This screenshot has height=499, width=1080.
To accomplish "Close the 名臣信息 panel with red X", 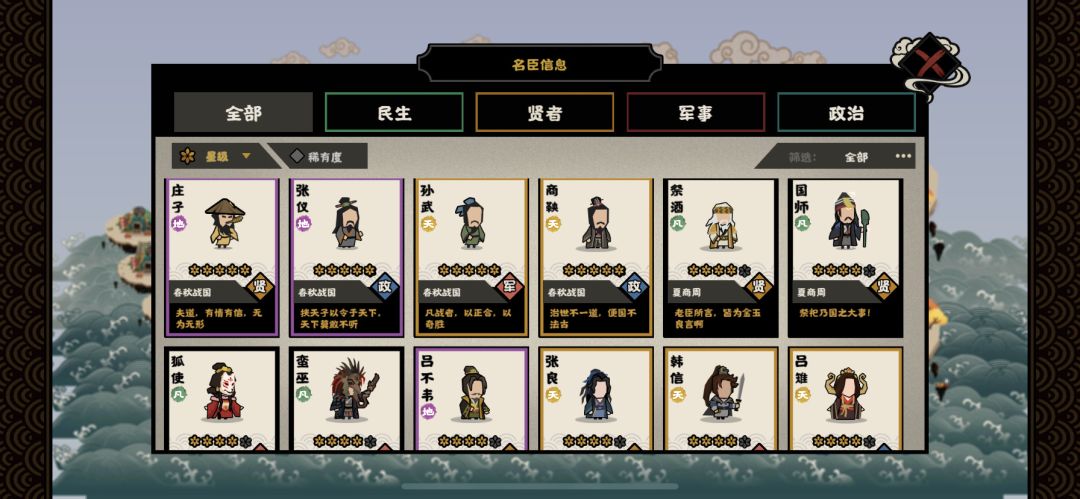I will point(930,64).
